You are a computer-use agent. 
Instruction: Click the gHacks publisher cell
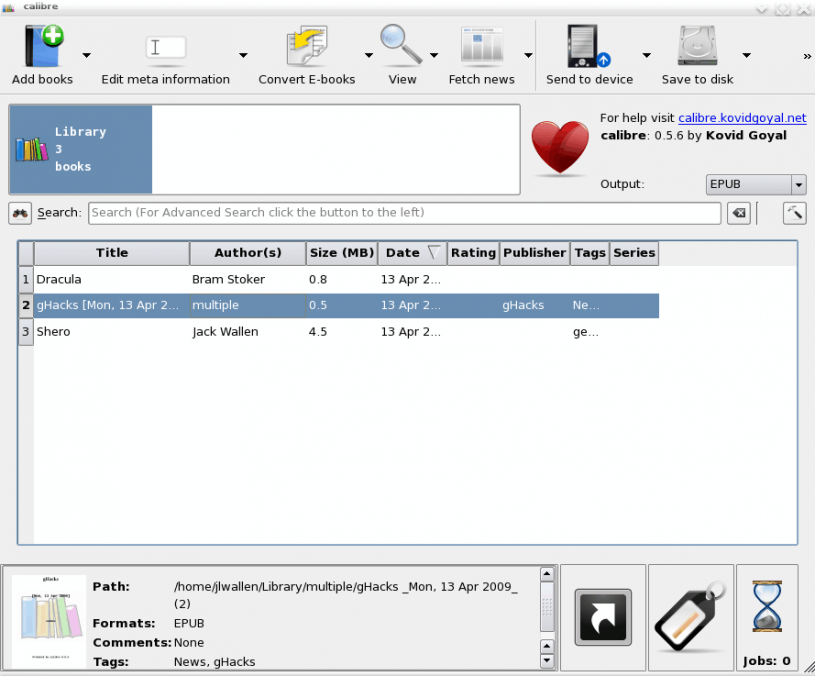(x=535, y=306)
